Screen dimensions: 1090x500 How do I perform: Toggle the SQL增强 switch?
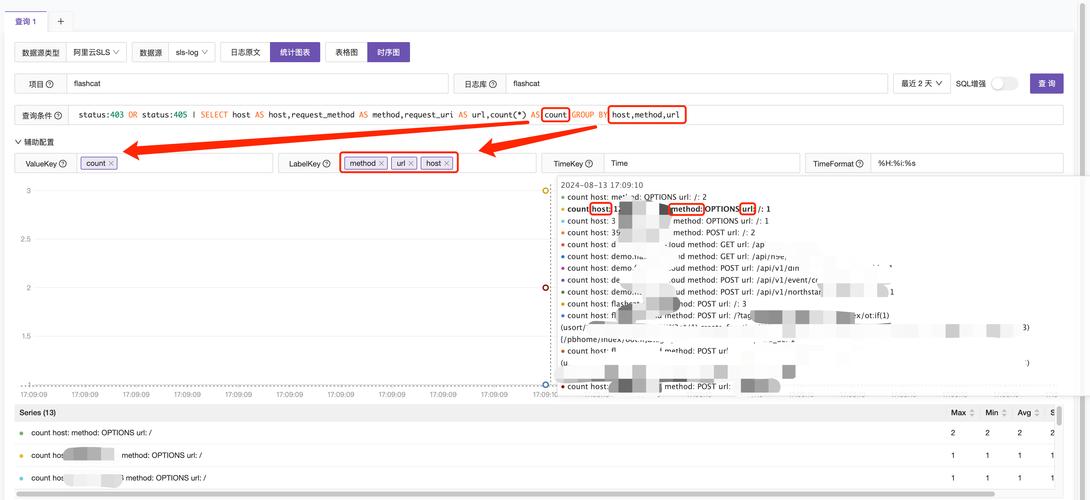(x=1003, y=84)
